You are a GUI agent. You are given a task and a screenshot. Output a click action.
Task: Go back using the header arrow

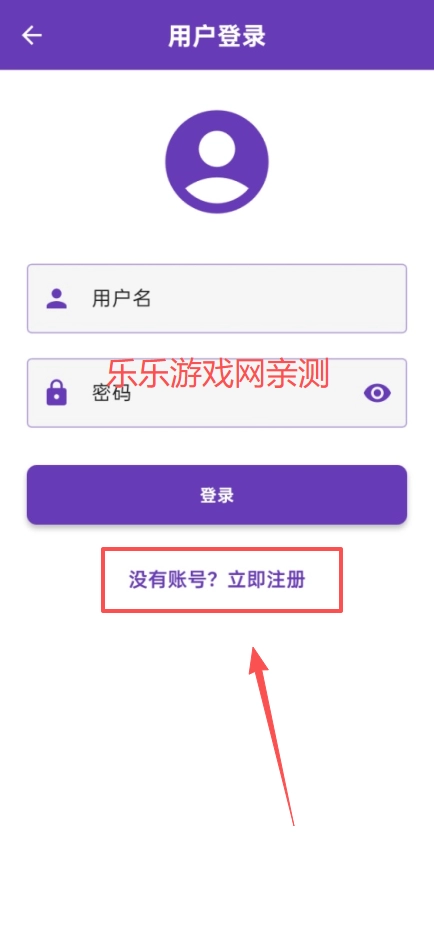pyautogui.click(x=32, y=36)
